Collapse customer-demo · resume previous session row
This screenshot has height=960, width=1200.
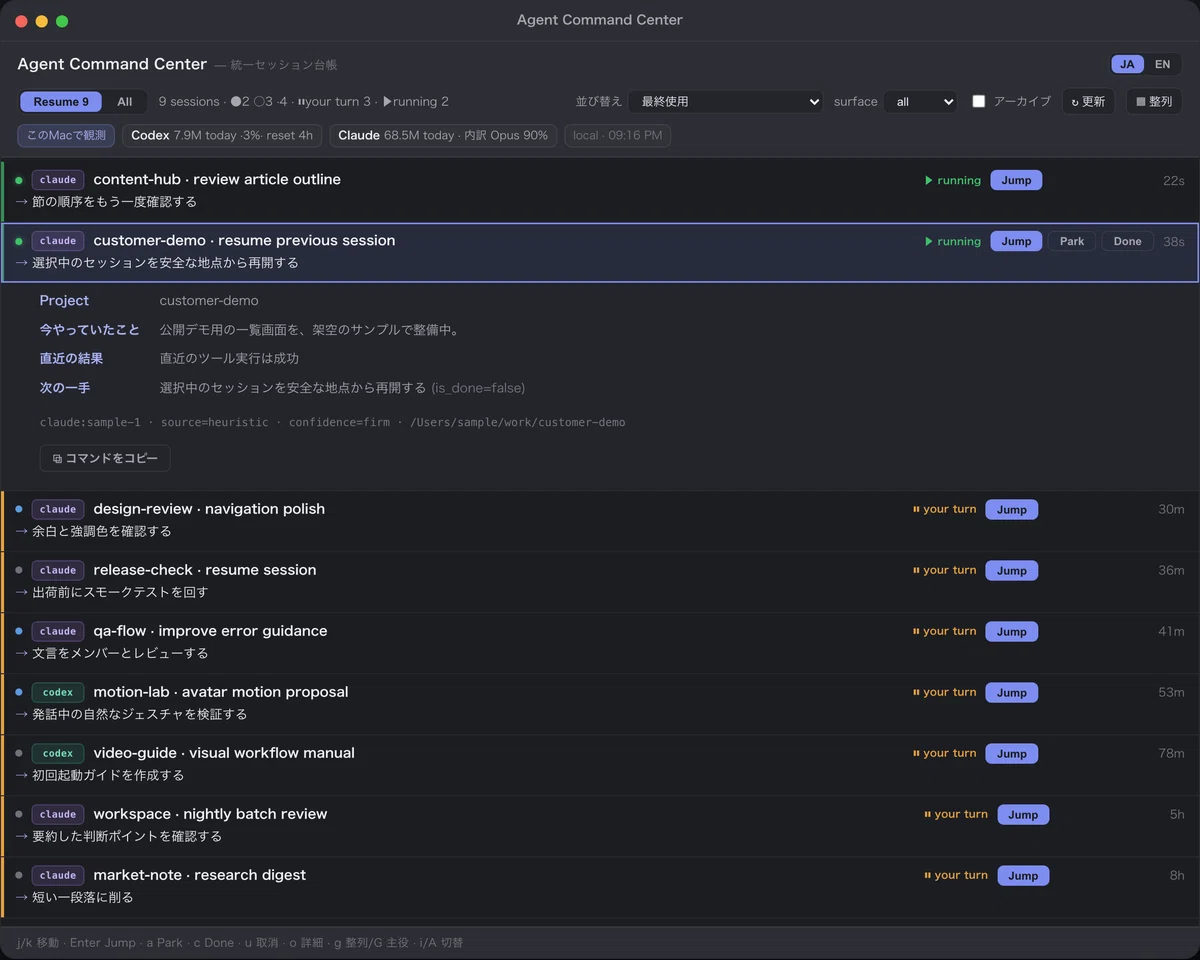tap(600, 252)
